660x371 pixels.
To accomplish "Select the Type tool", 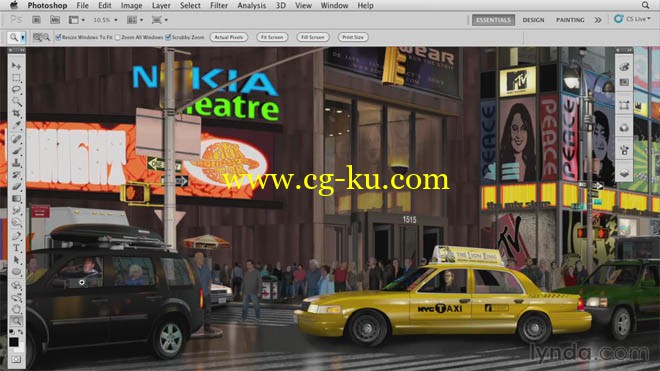I will pyautogui.click(x=16, y=248).
